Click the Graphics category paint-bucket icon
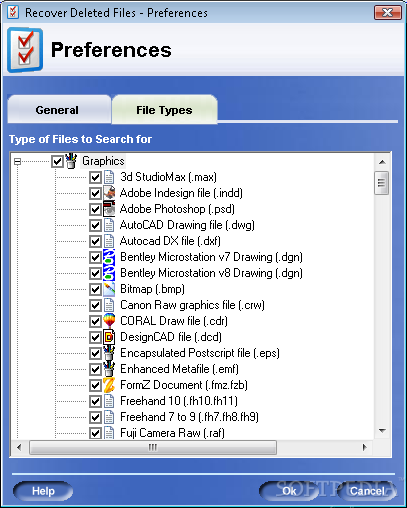Image resolution: width=407 pixels, height=508 pixels. pos(71,161)
